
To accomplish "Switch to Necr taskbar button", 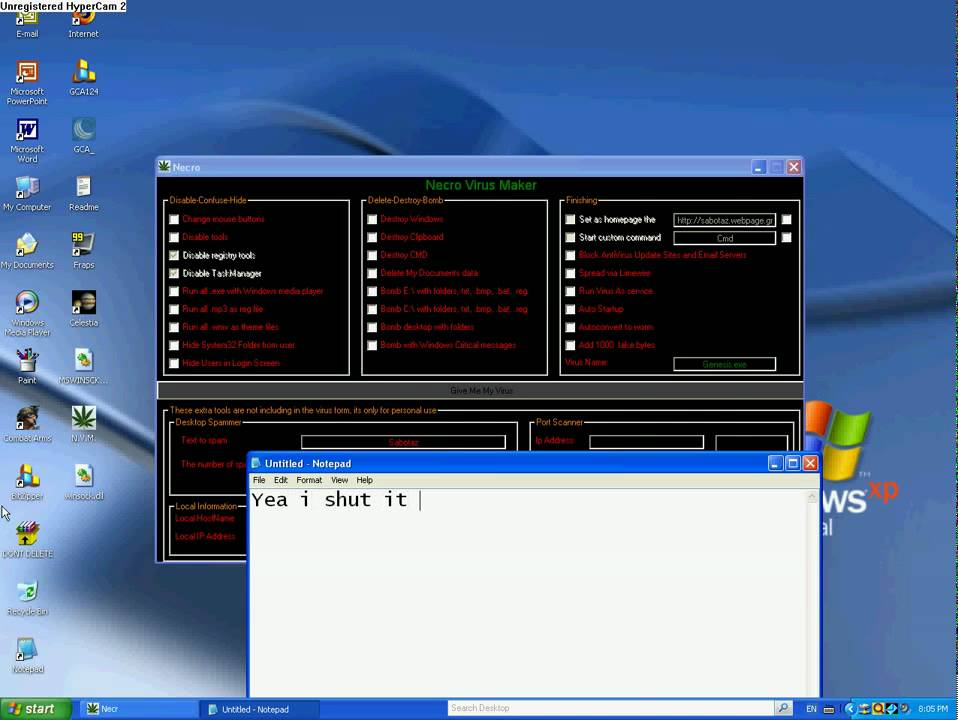I will point(139,709).
